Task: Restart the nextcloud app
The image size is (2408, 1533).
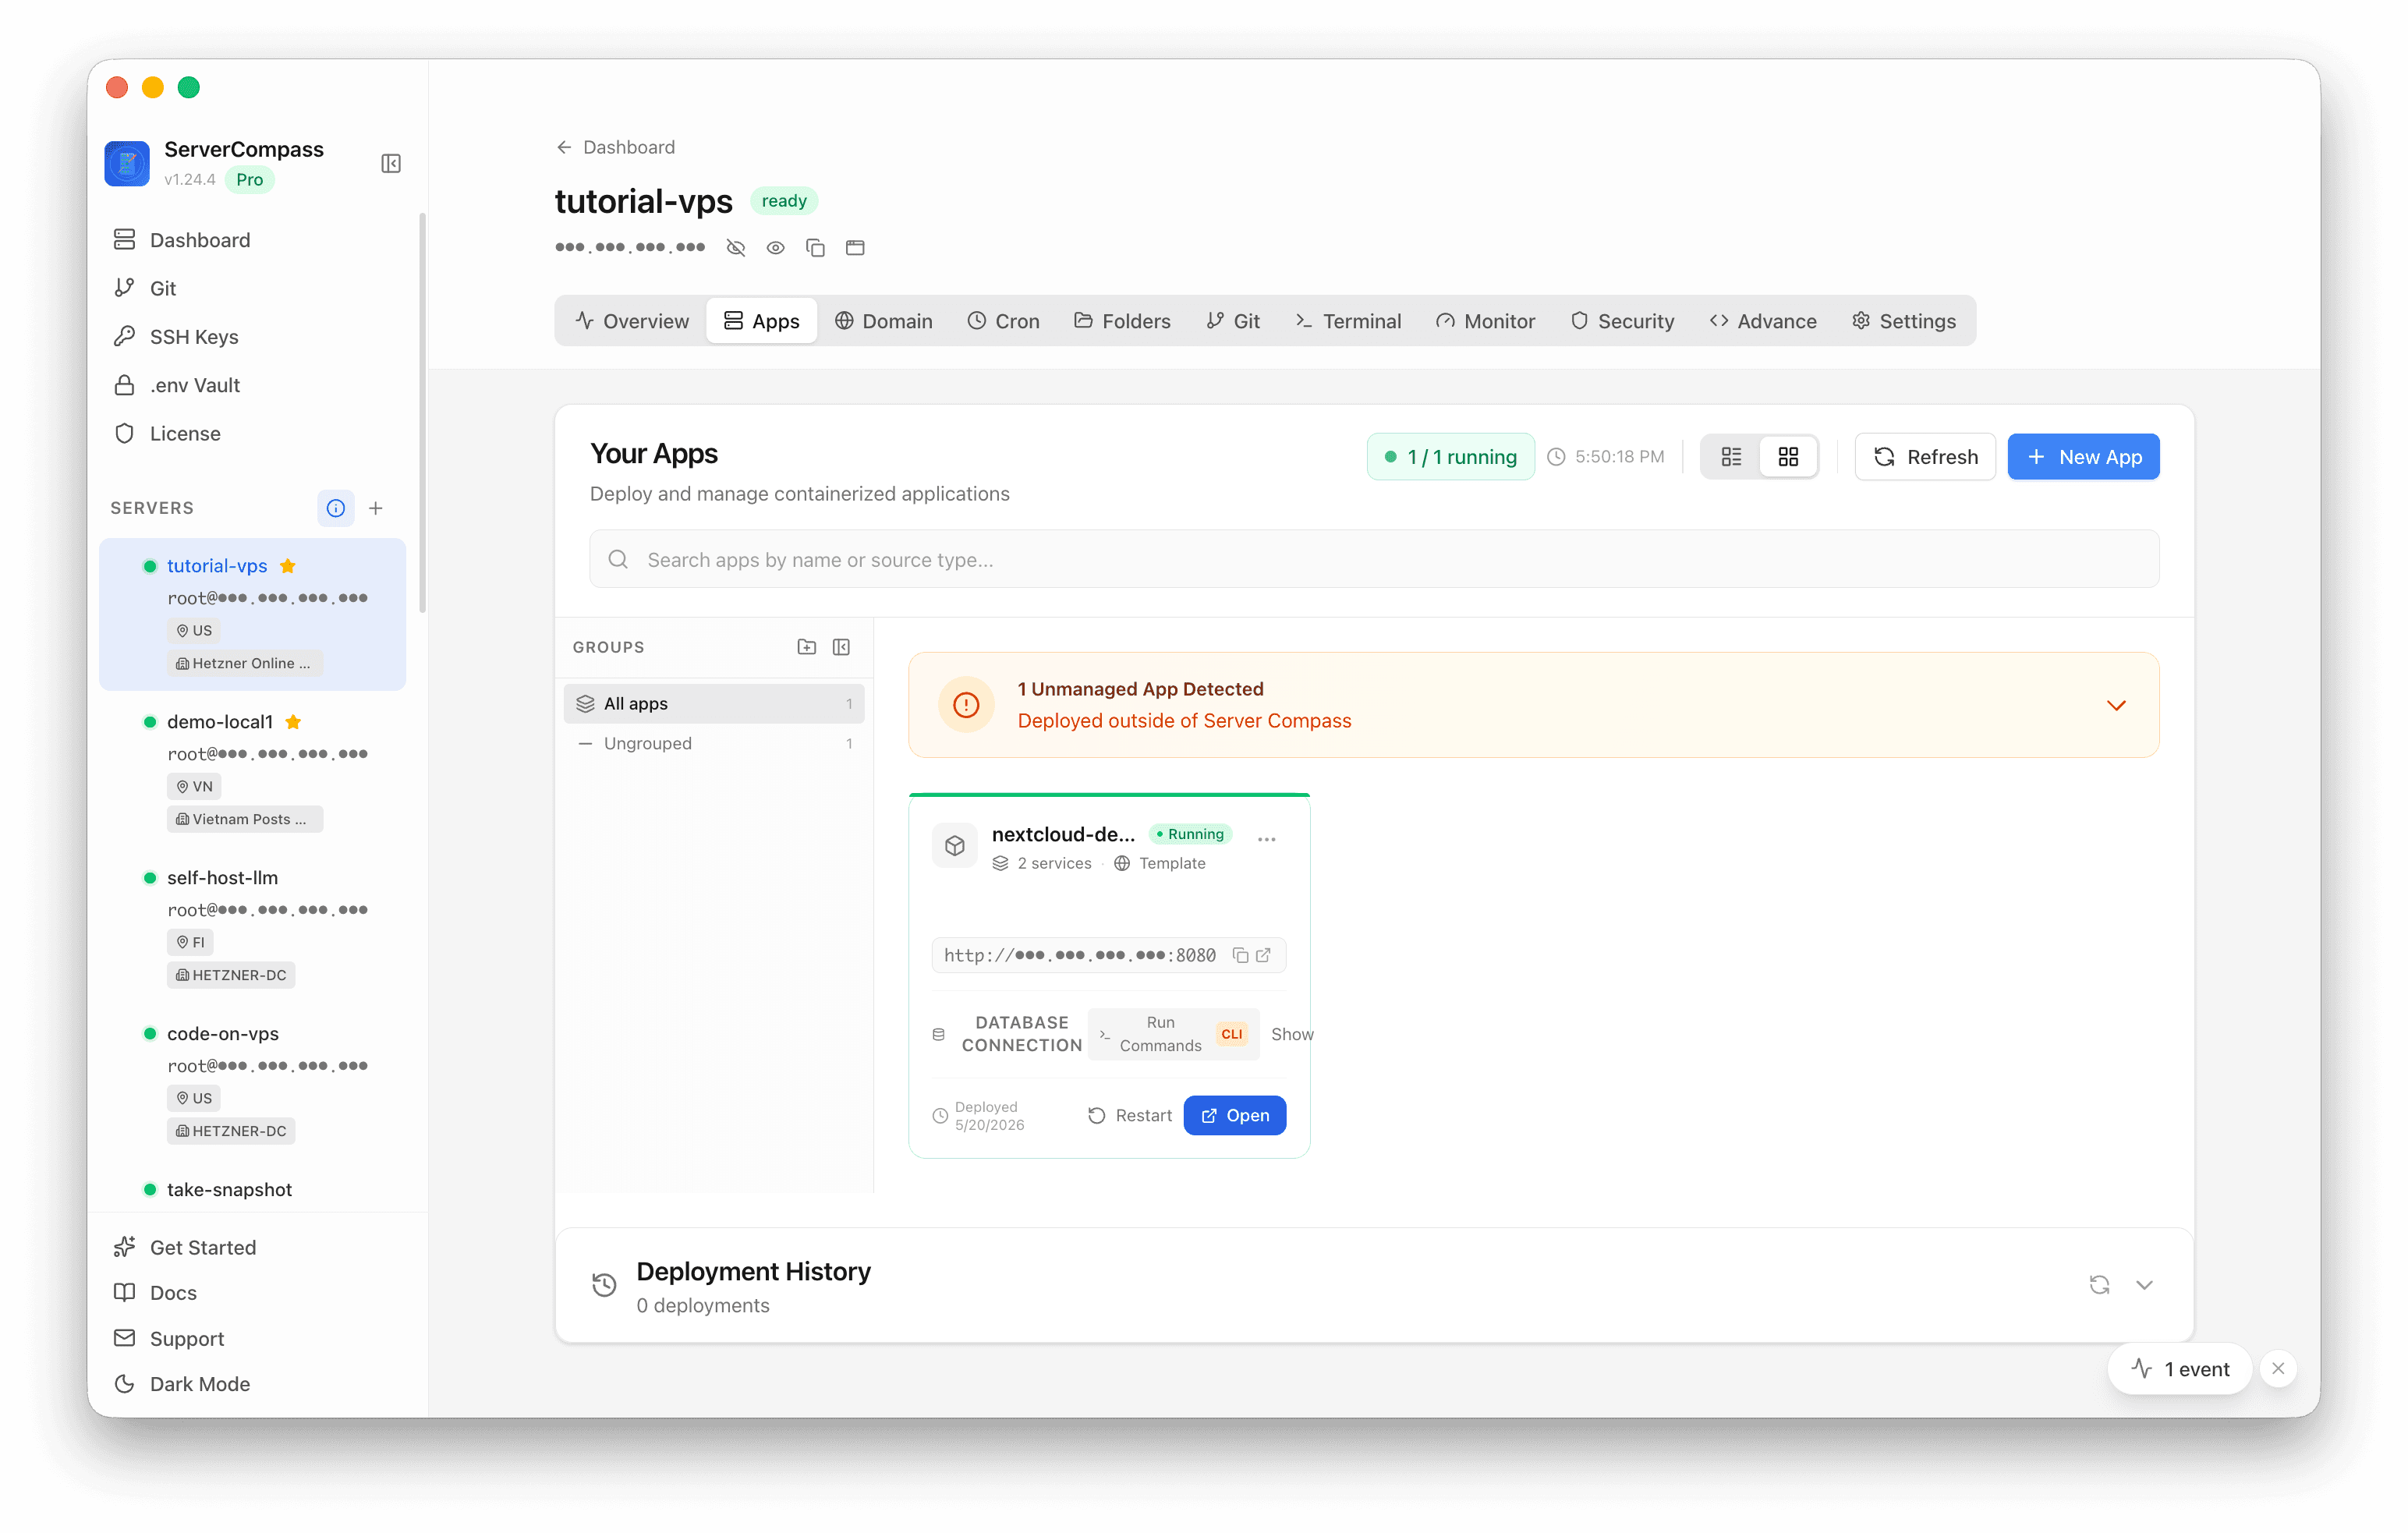Action: [1129, 1116]
